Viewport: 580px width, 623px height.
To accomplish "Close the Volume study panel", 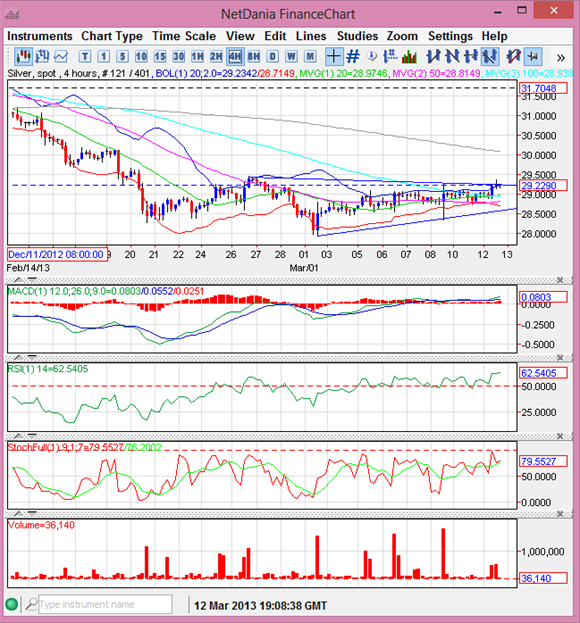I will coord(560,514).
